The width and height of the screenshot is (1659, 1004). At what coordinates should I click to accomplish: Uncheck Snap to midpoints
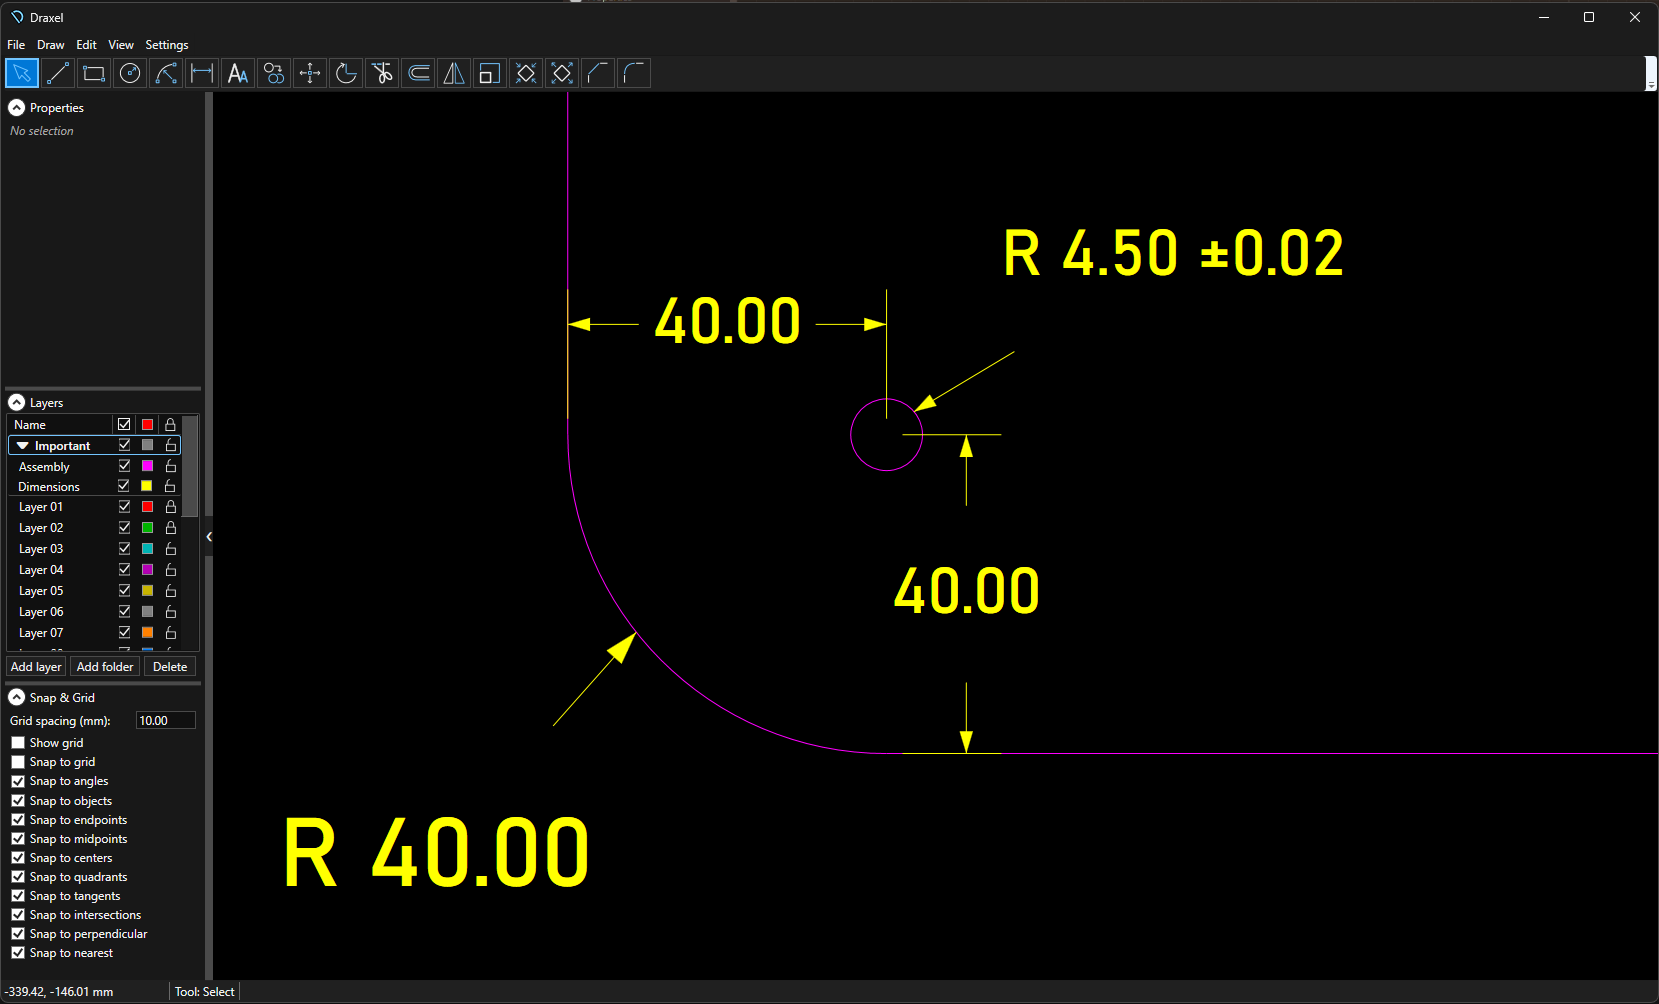(18, 839)
